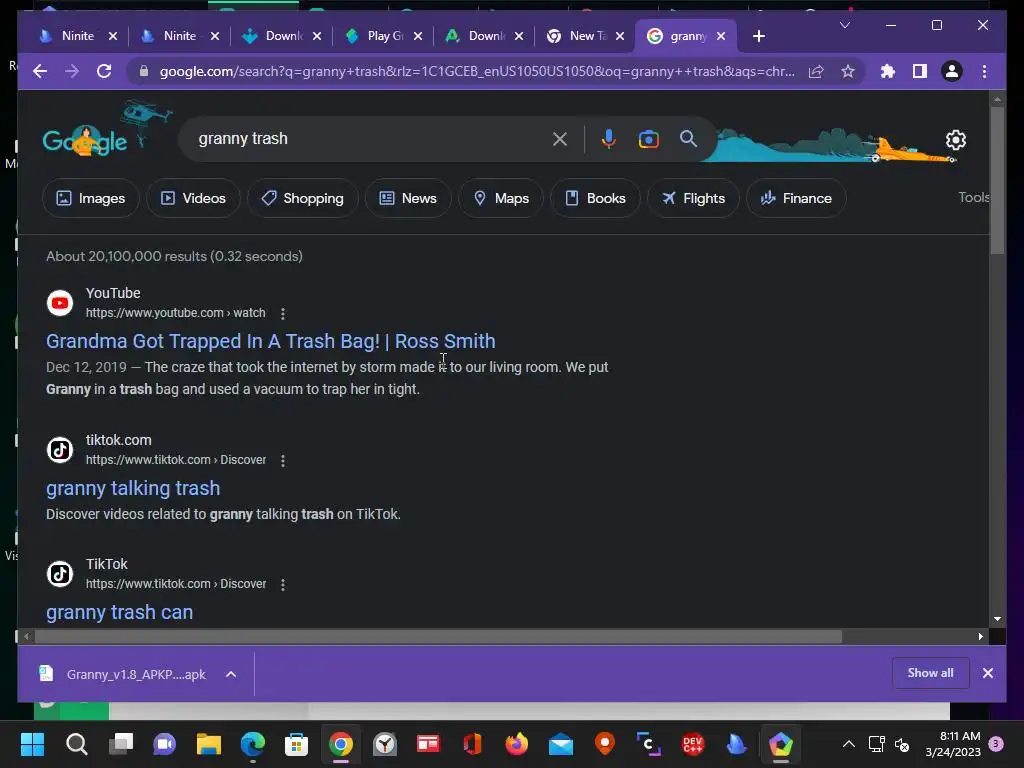The image size is (1024, 768).
Task: Focus the address bar URL
Action: coord(477,71)
